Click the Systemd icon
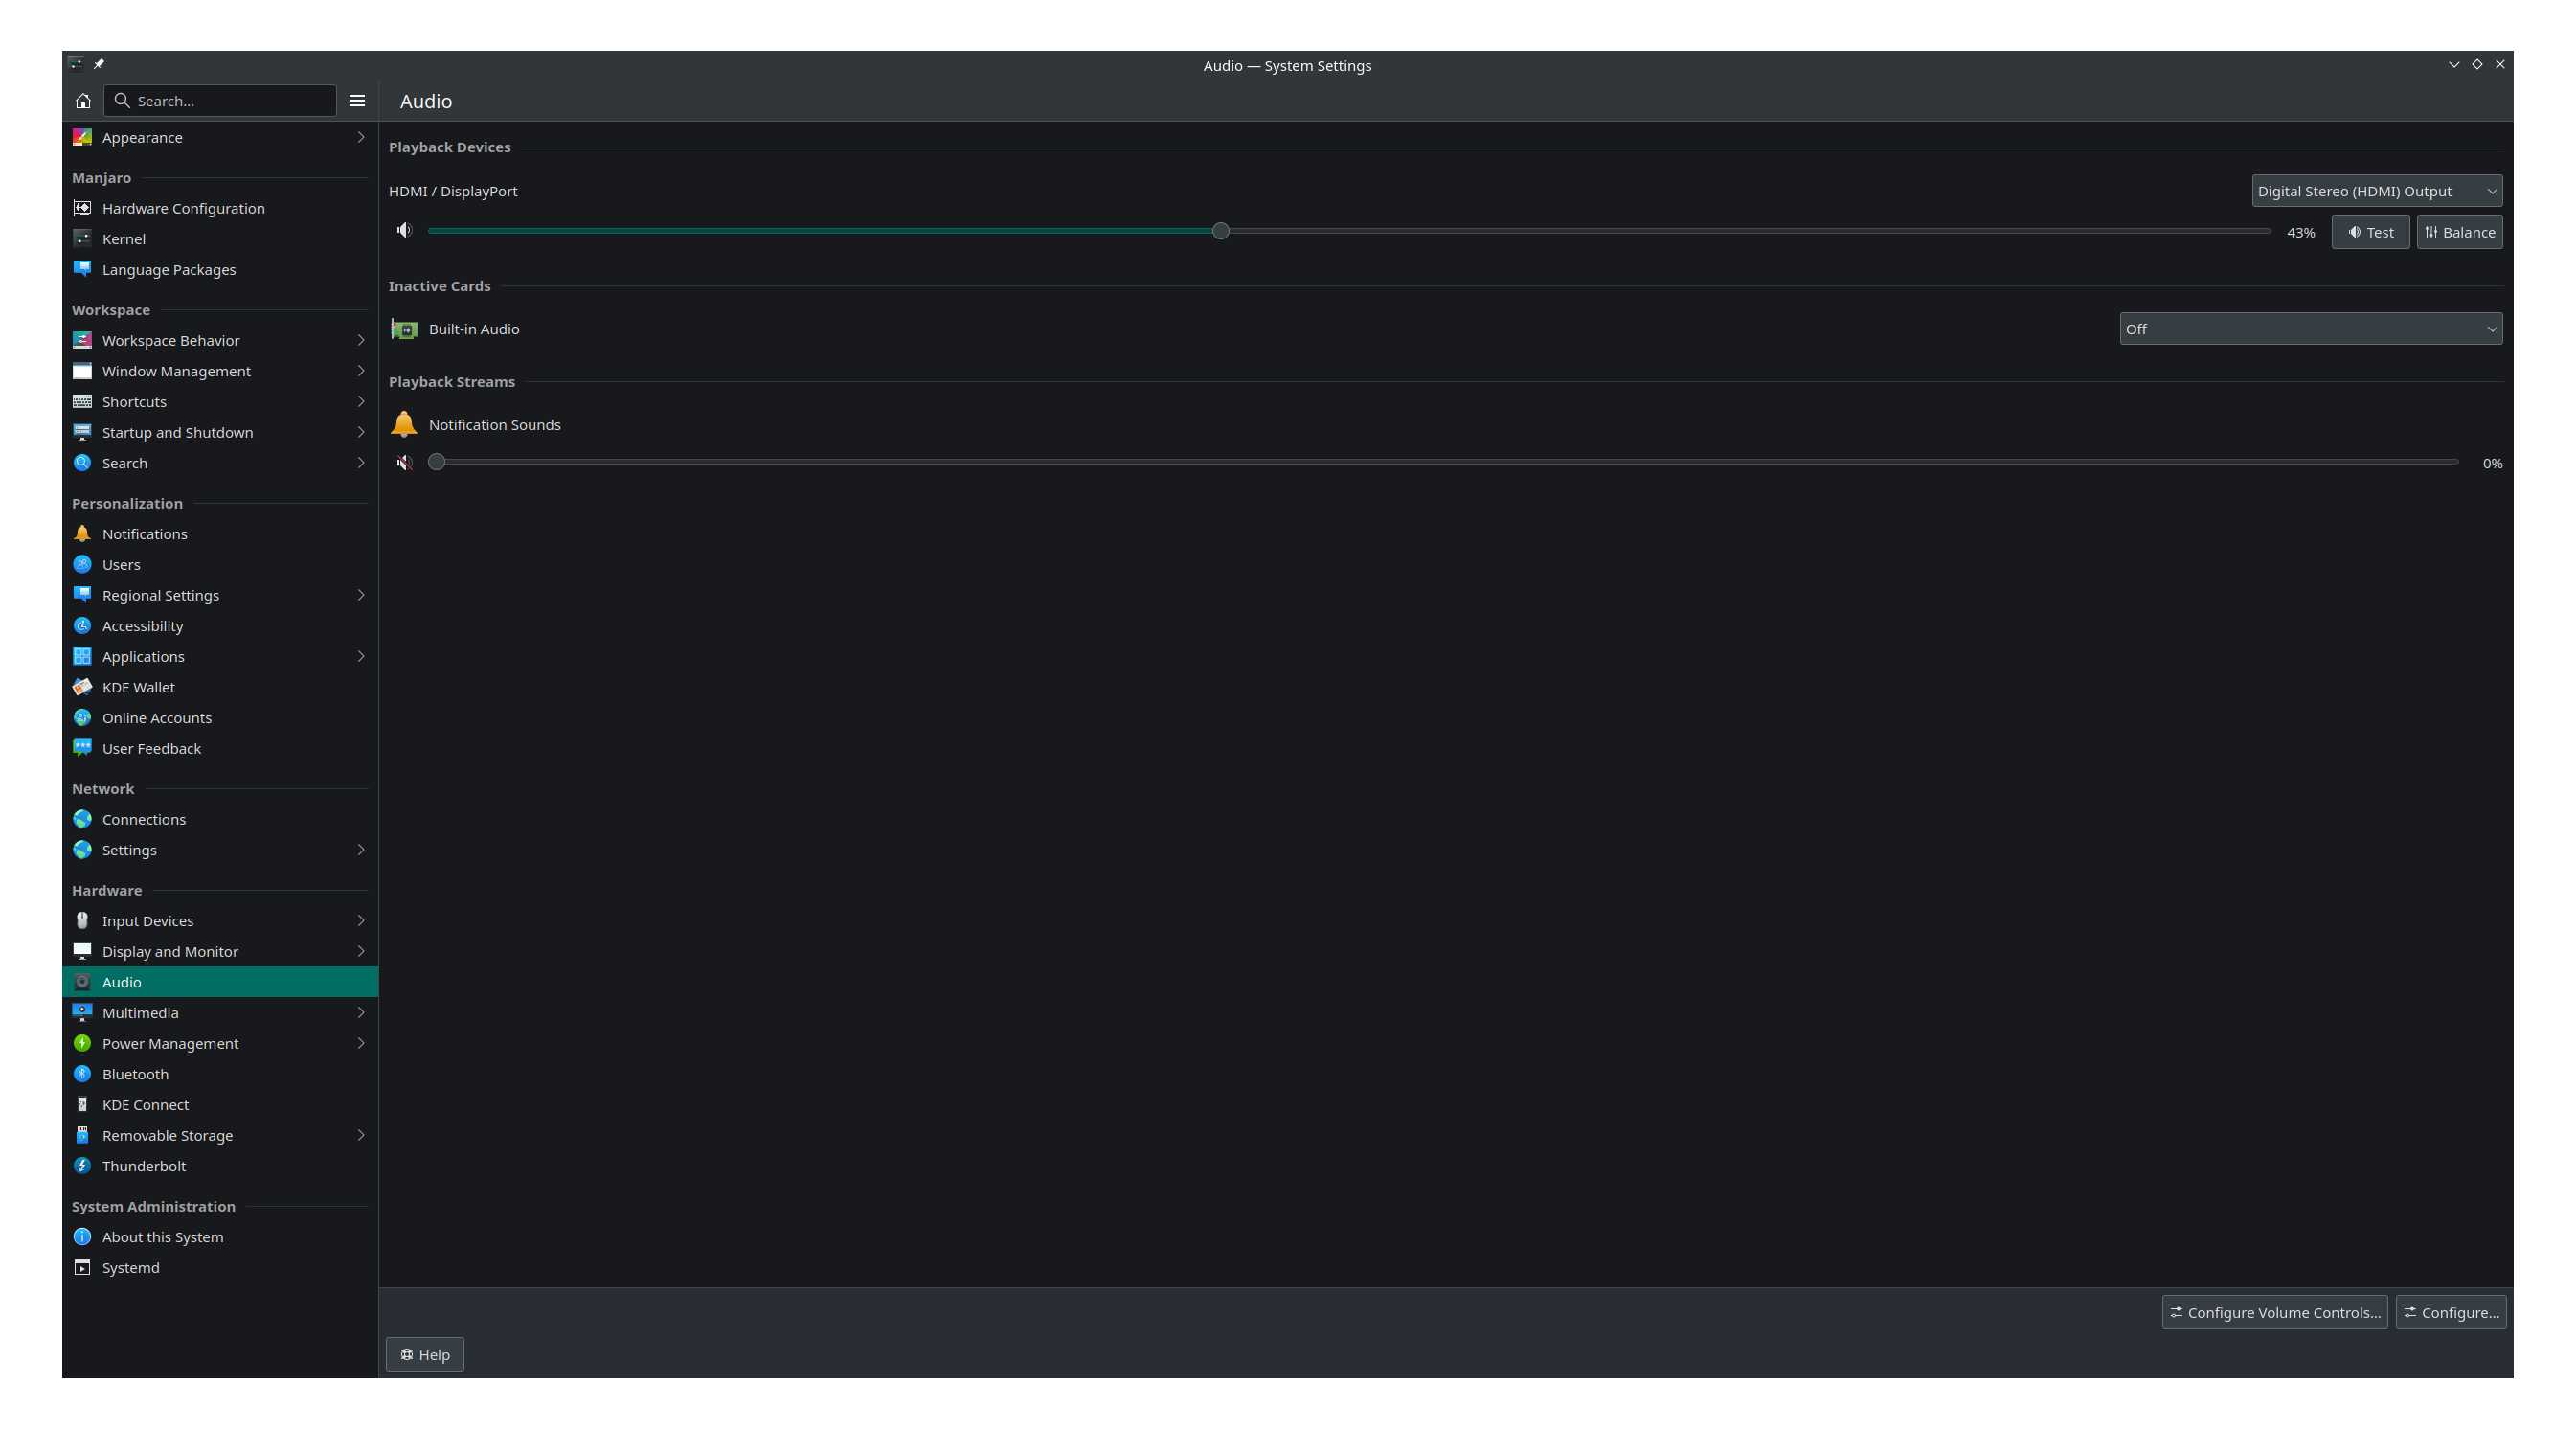This screenshot has width=2576, height=1452. (82, 1268)
